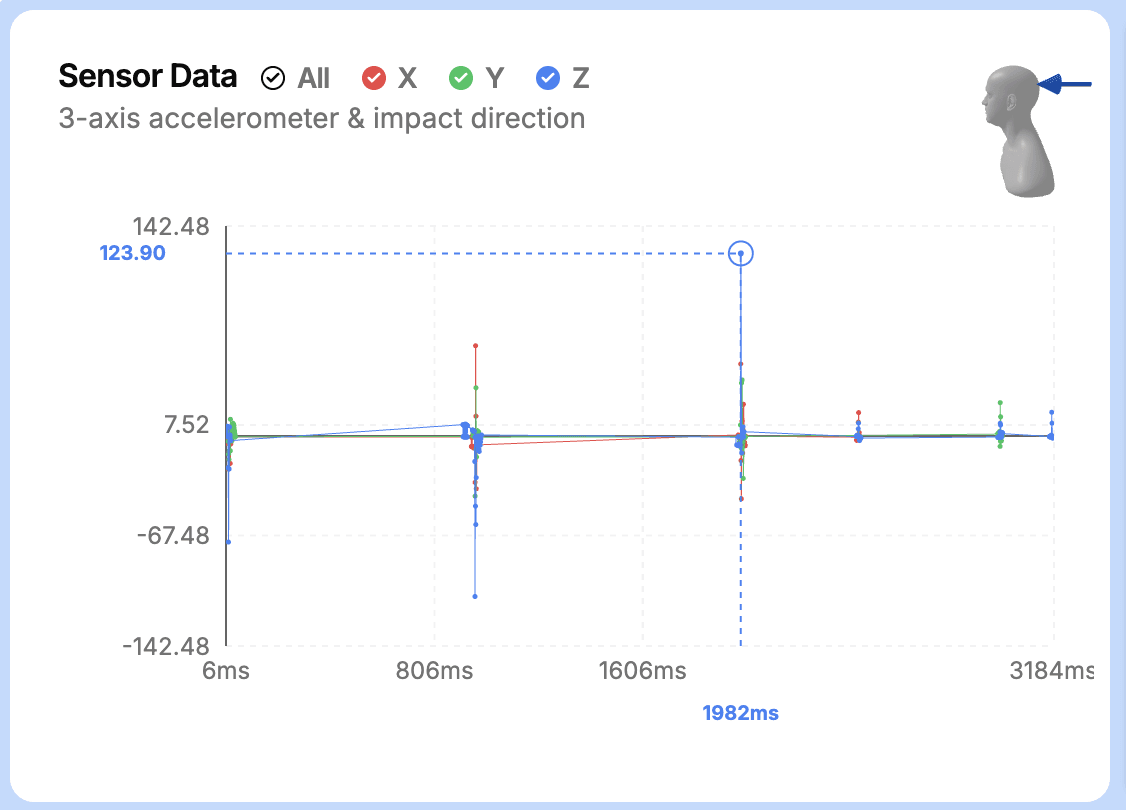Click the green Y axis check icon
The height and width of the screenshot is (810, 1126).
[x=463, y=77]
